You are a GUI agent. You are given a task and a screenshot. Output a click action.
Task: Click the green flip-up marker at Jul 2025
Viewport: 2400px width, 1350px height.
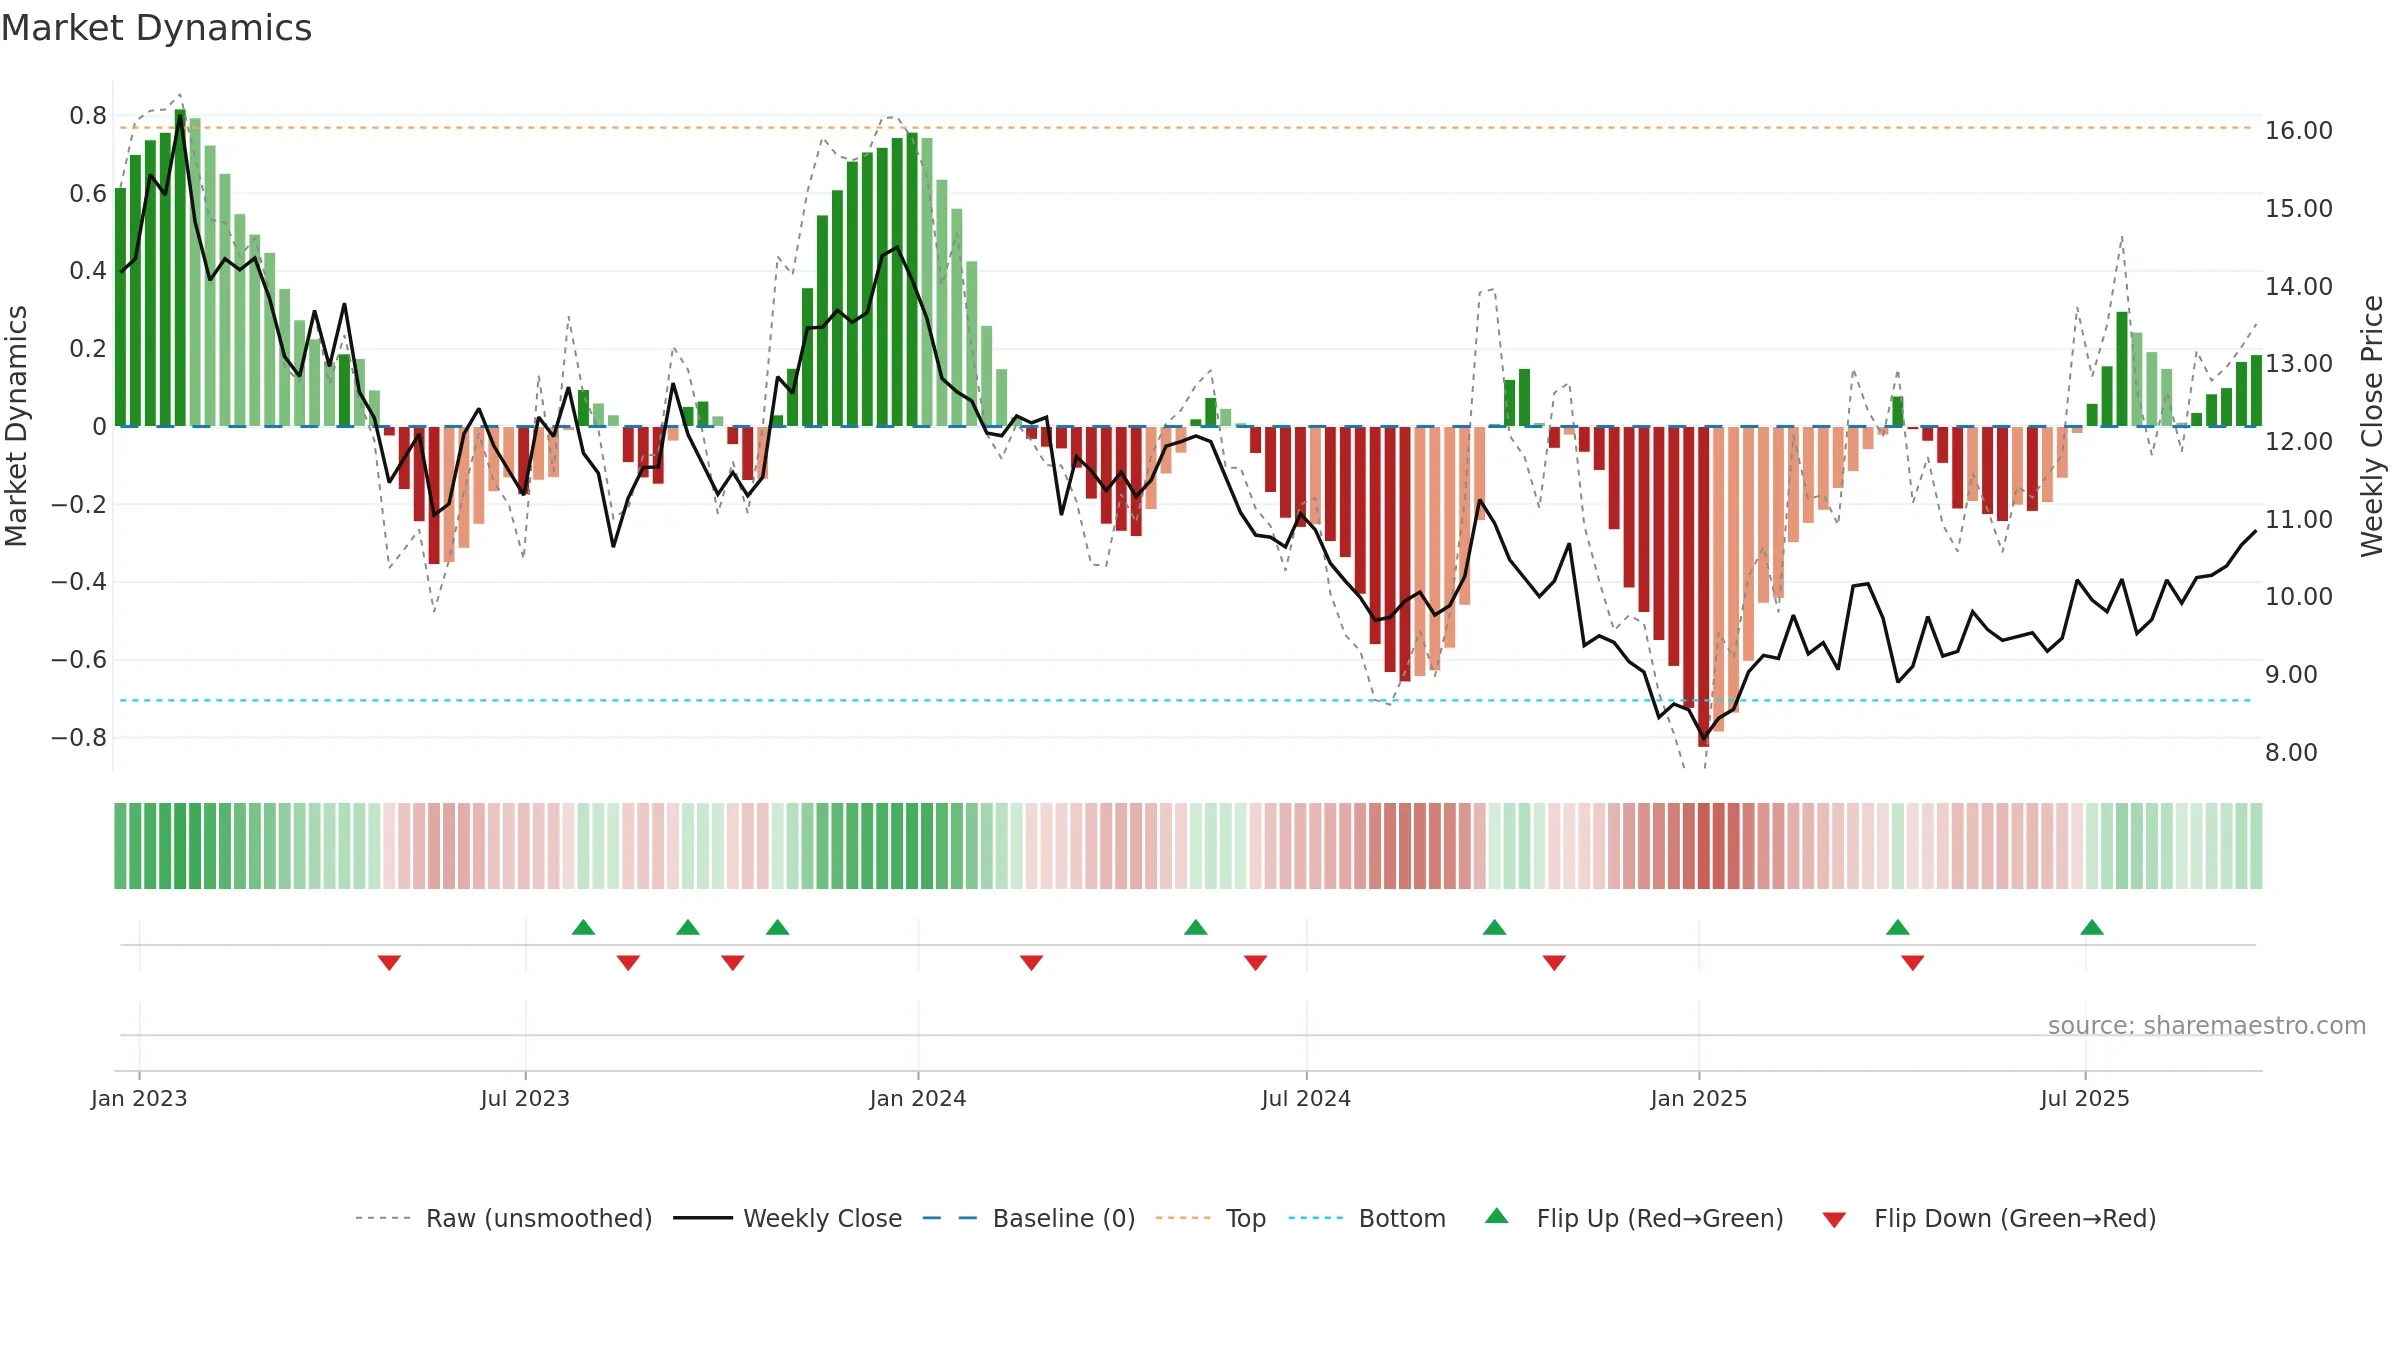pos(2092,927)
